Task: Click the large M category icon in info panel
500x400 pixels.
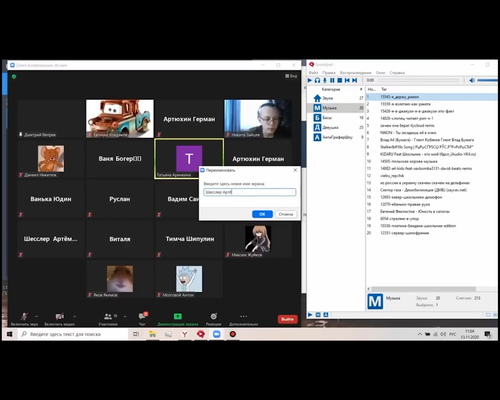Action: click(375, 301)
